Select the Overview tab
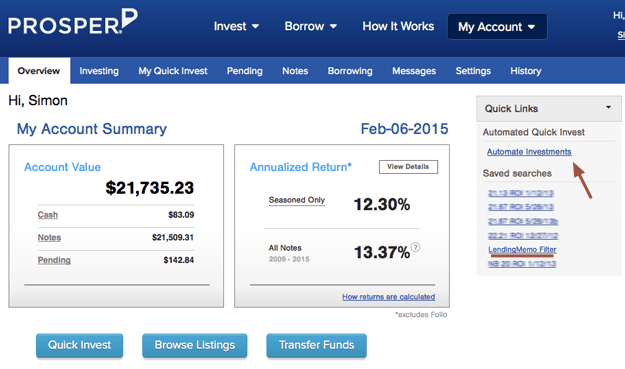Viewport: 625px width, 369px height. [x=39, y=71]
